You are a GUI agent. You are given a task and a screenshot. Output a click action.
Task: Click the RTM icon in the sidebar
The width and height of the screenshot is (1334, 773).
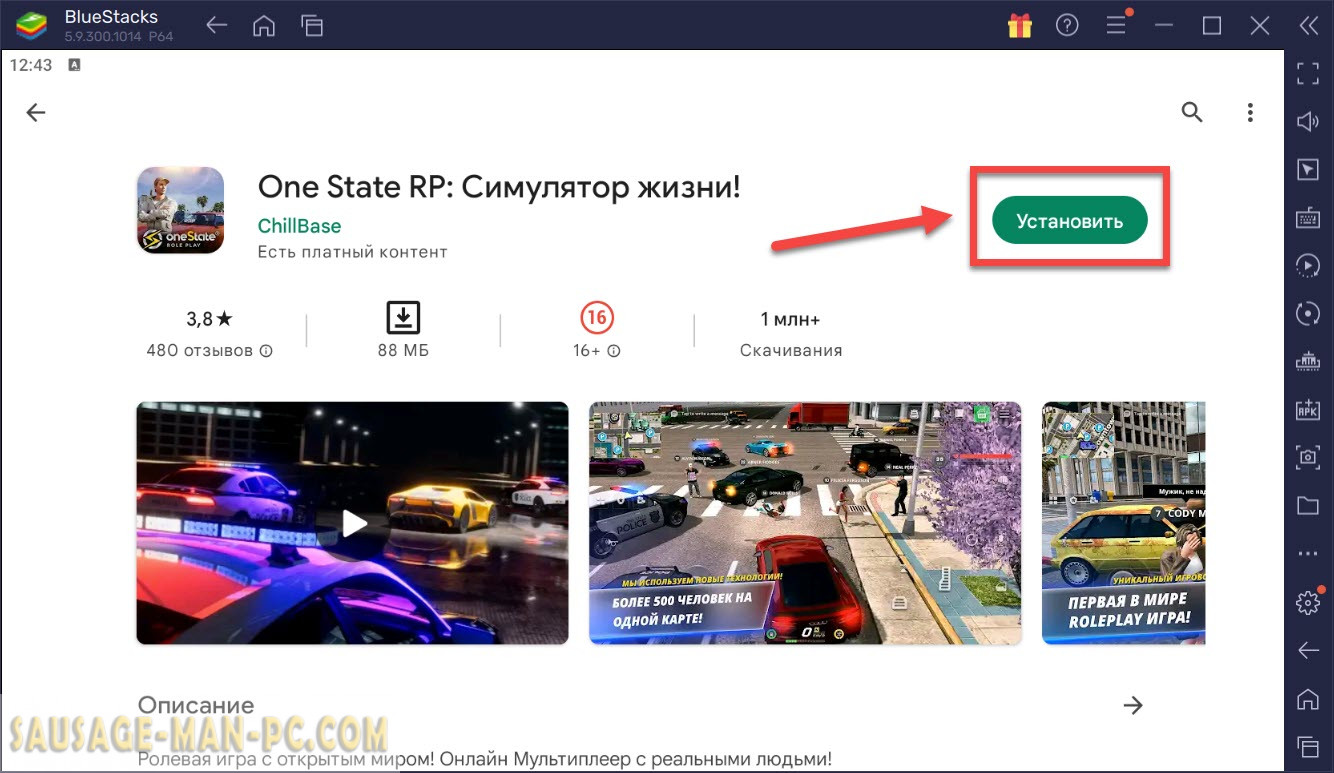(x=1307, y=361)
